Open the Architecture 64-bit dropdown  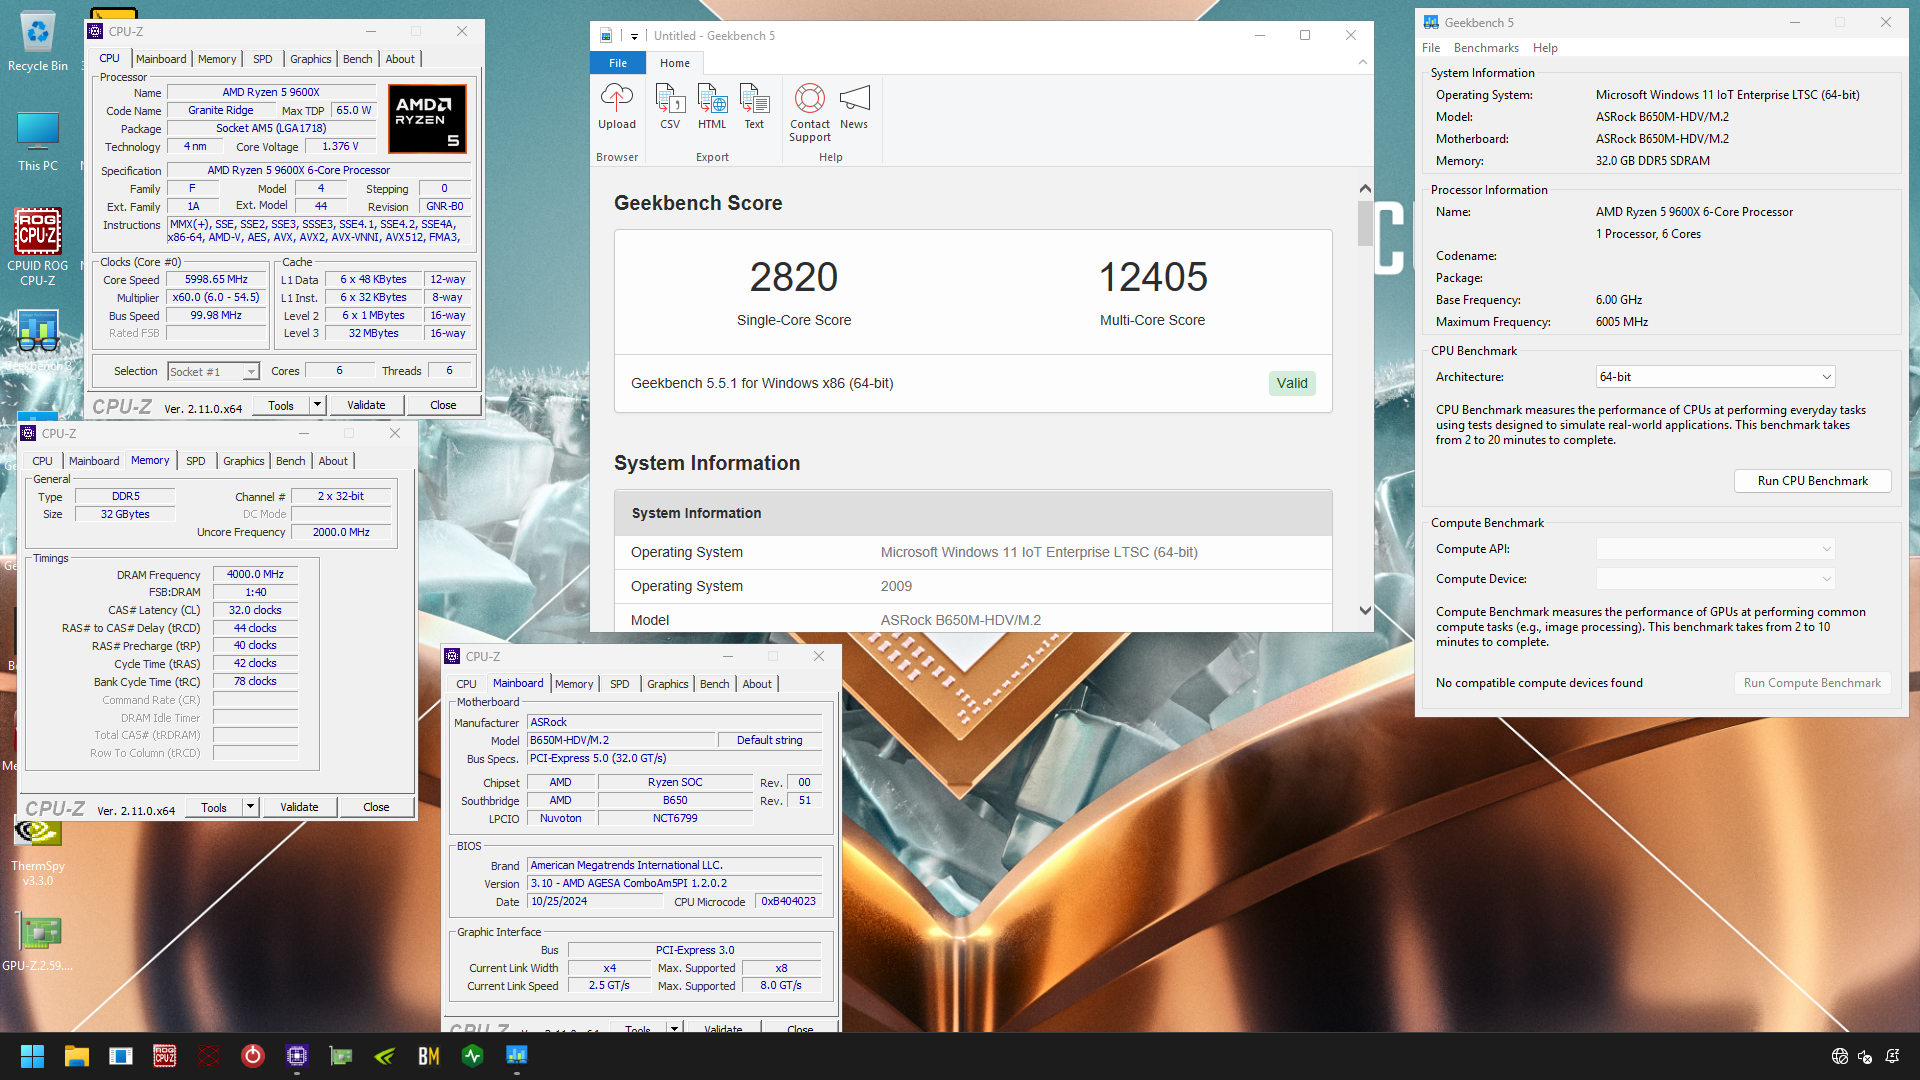(x=1715, y=377)
